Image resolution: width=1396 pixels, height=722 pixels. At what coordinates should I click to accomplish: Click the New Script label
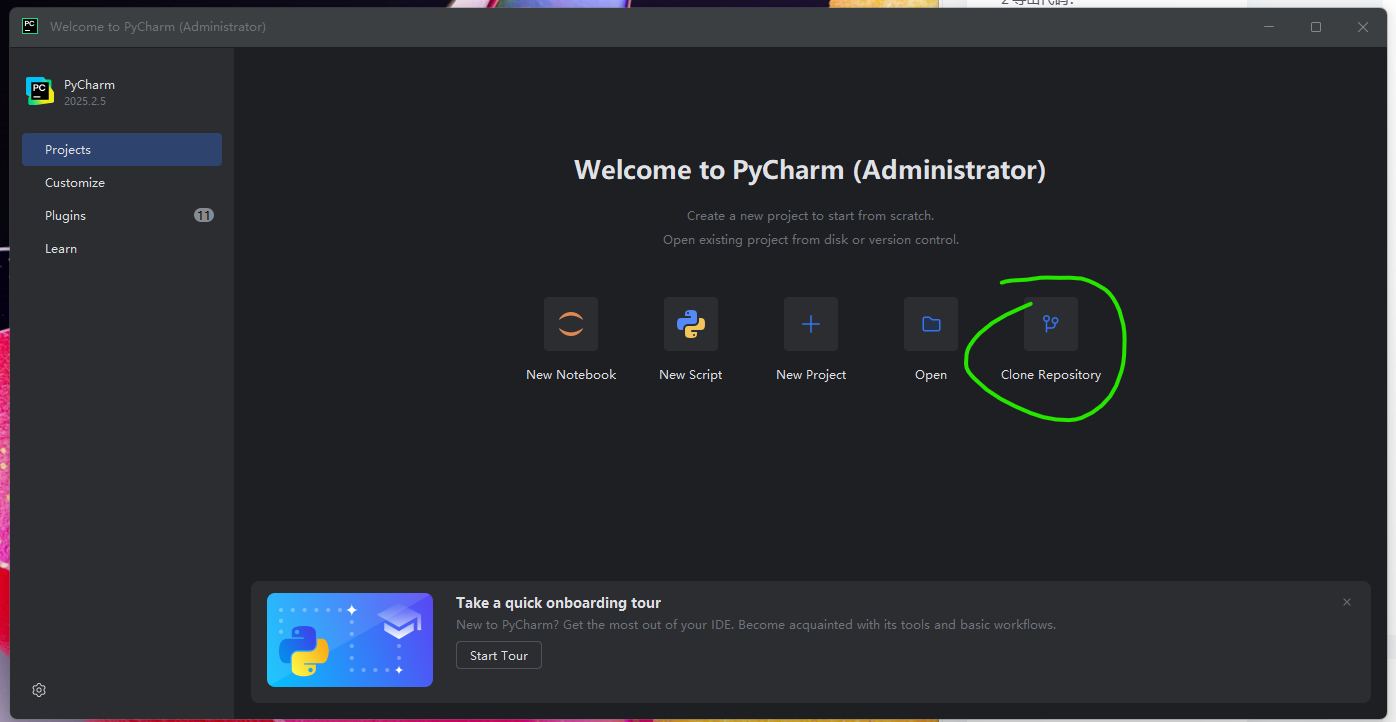[x=691, y=375]
